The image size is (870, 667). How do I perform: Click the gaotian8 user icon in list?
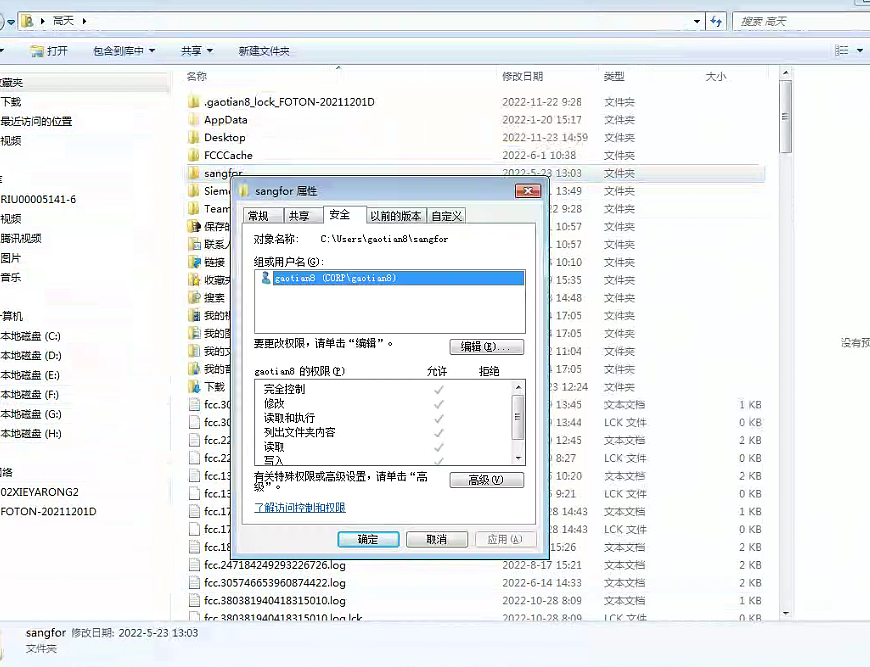click(266, 278)
